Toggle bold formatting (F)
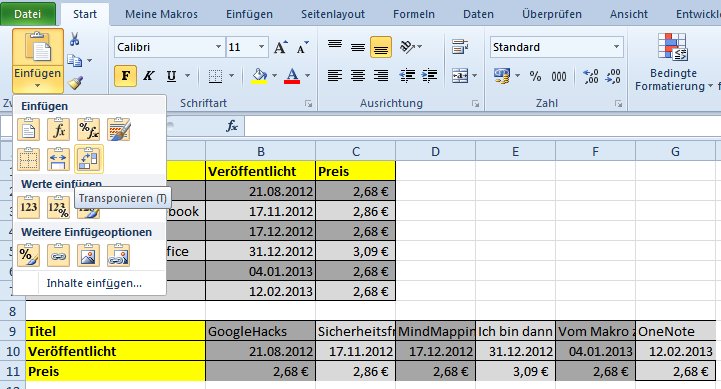The image size is (721, 389). 126,76
